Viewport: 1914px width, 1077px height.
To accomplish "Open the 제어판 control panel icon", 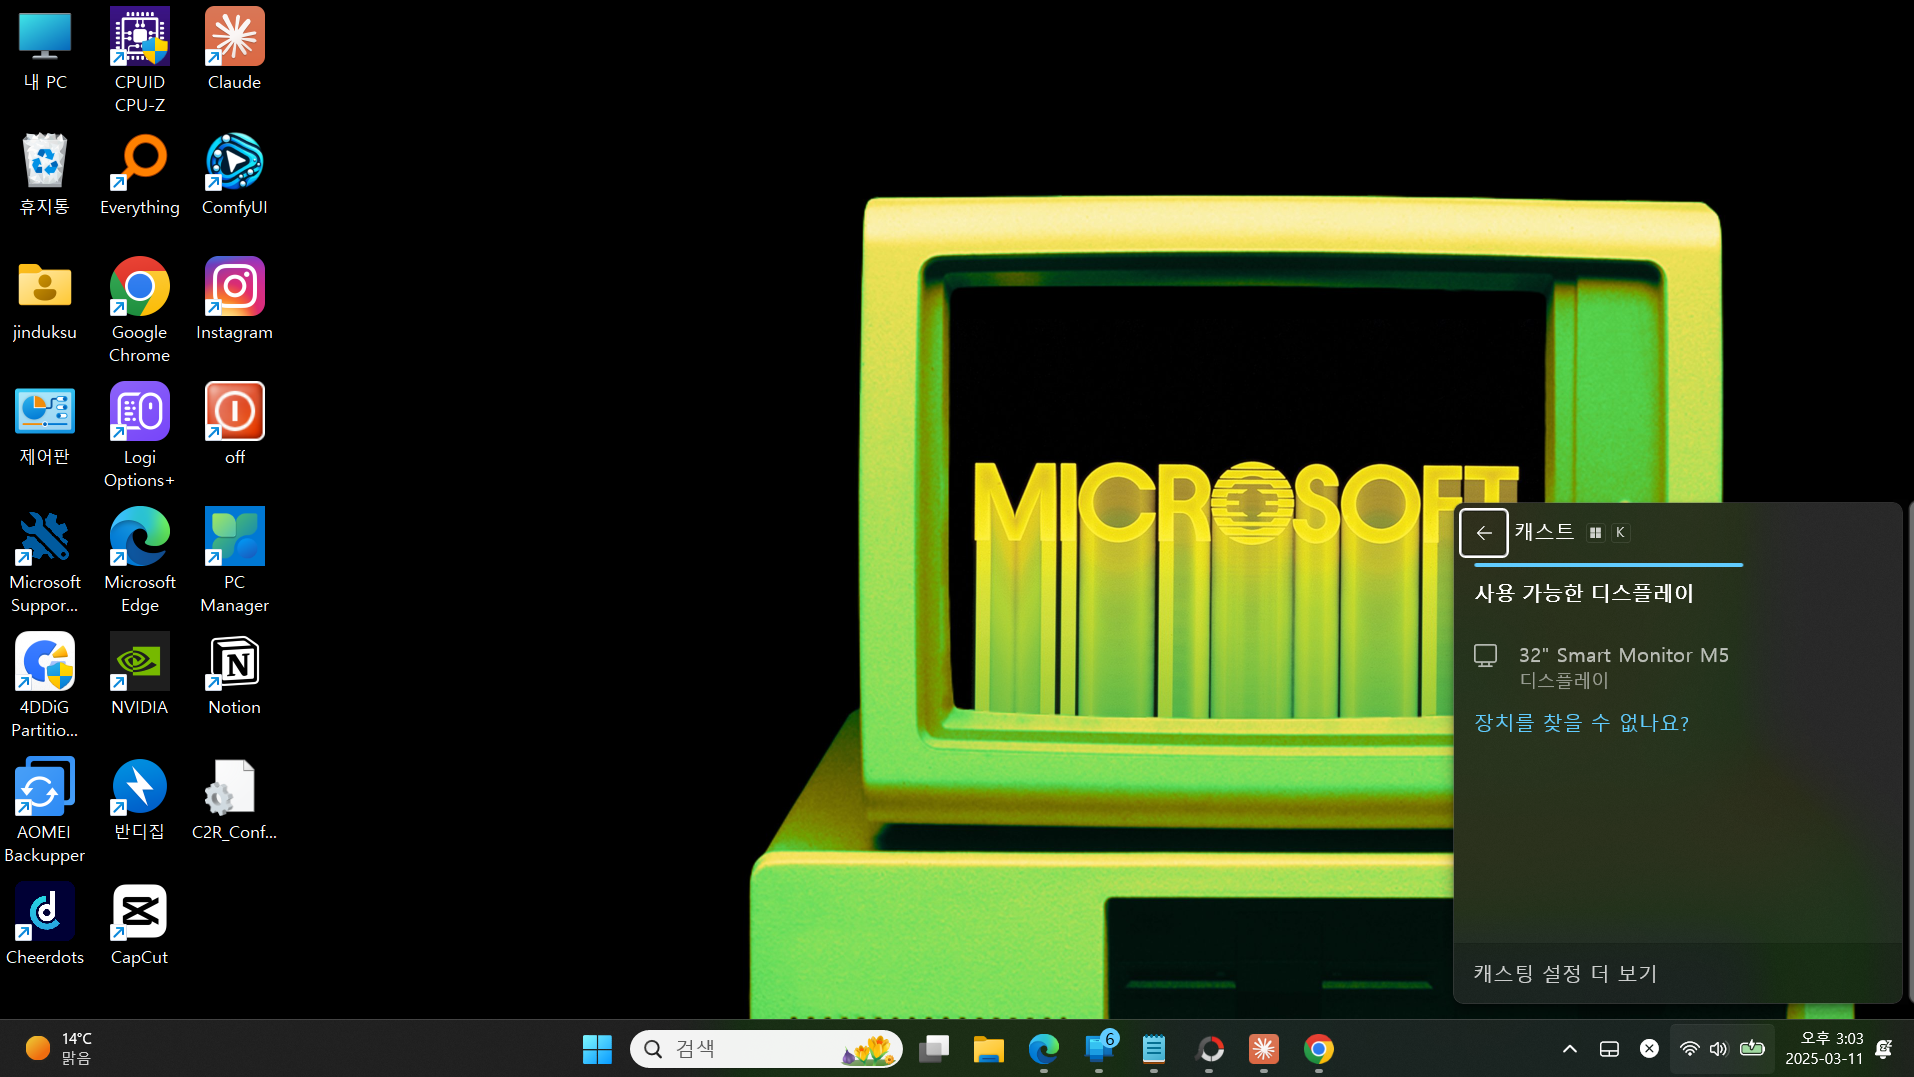I will (45, 425).
